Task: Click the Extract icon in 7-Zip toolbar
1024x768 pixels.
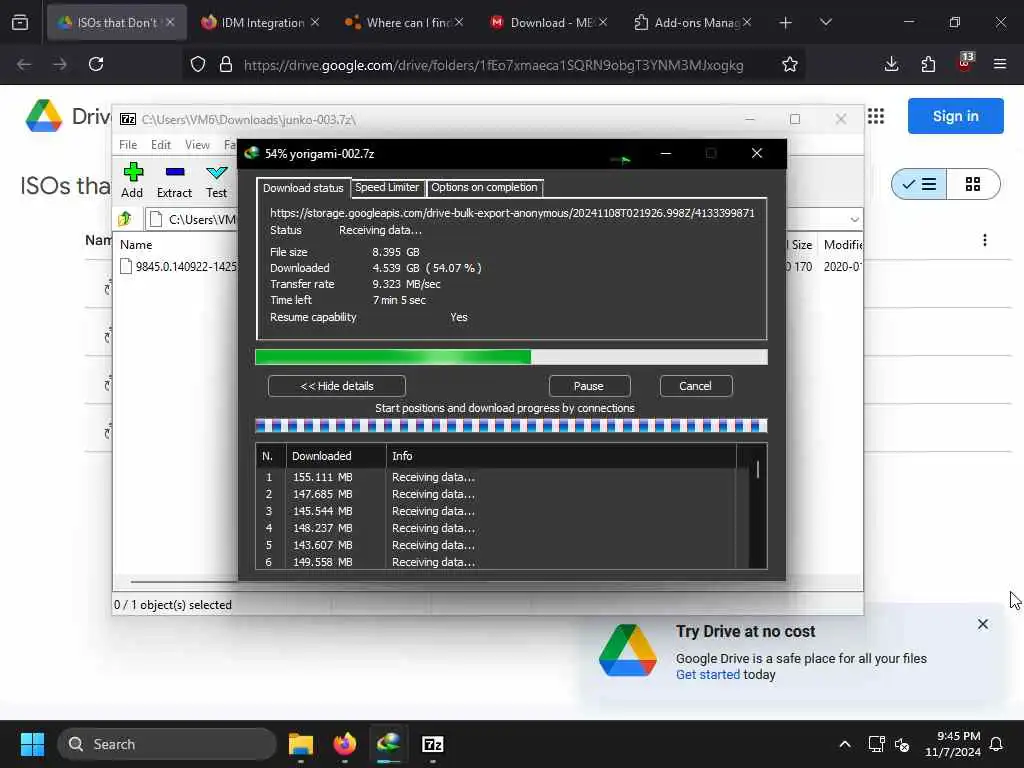Action: click(174, 173)
